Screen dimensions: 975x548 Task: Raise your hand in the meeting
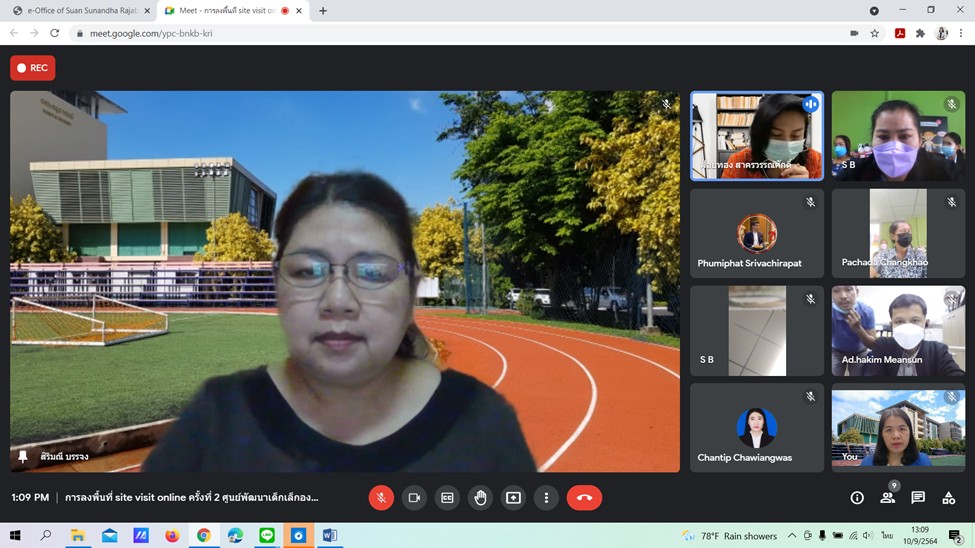pos(480,497)
